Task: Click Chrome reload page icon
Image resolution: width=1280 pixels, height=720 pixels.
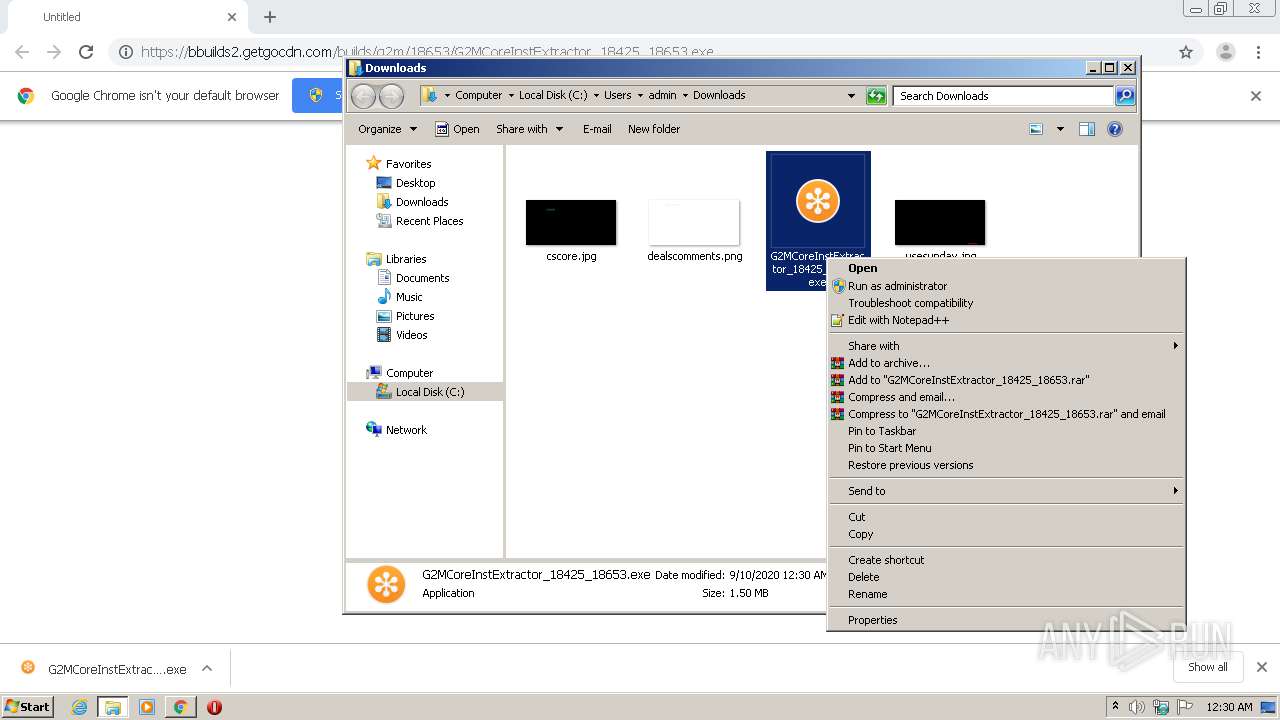Action: tap(86, 52)
